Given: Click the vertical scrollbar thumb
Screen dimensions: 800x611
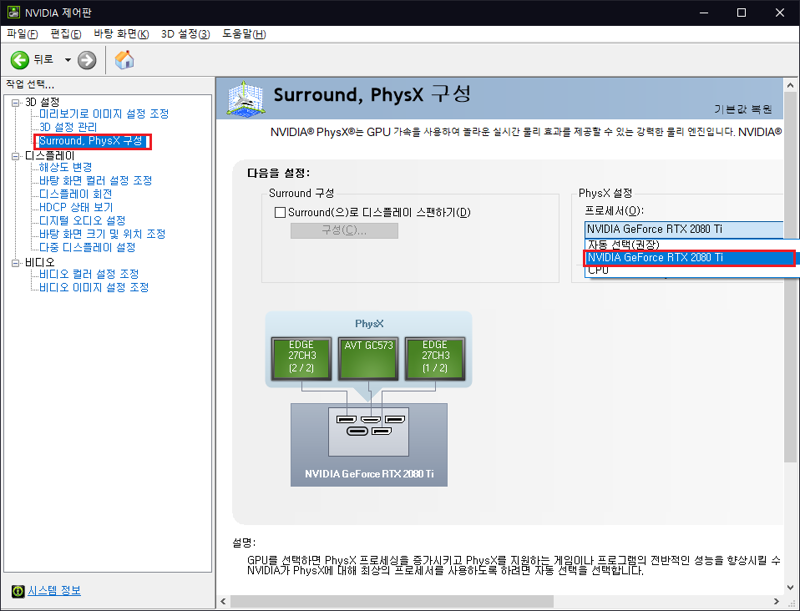Looking at the screenshot, I should 790,277.
